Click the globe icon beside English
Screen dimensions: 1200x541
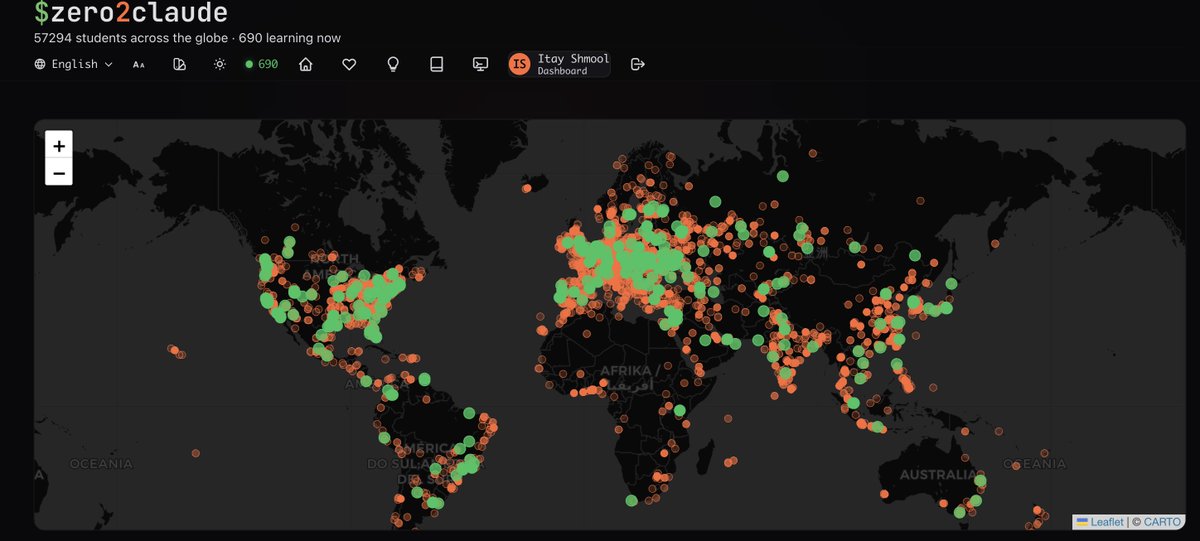click(40, 64)
